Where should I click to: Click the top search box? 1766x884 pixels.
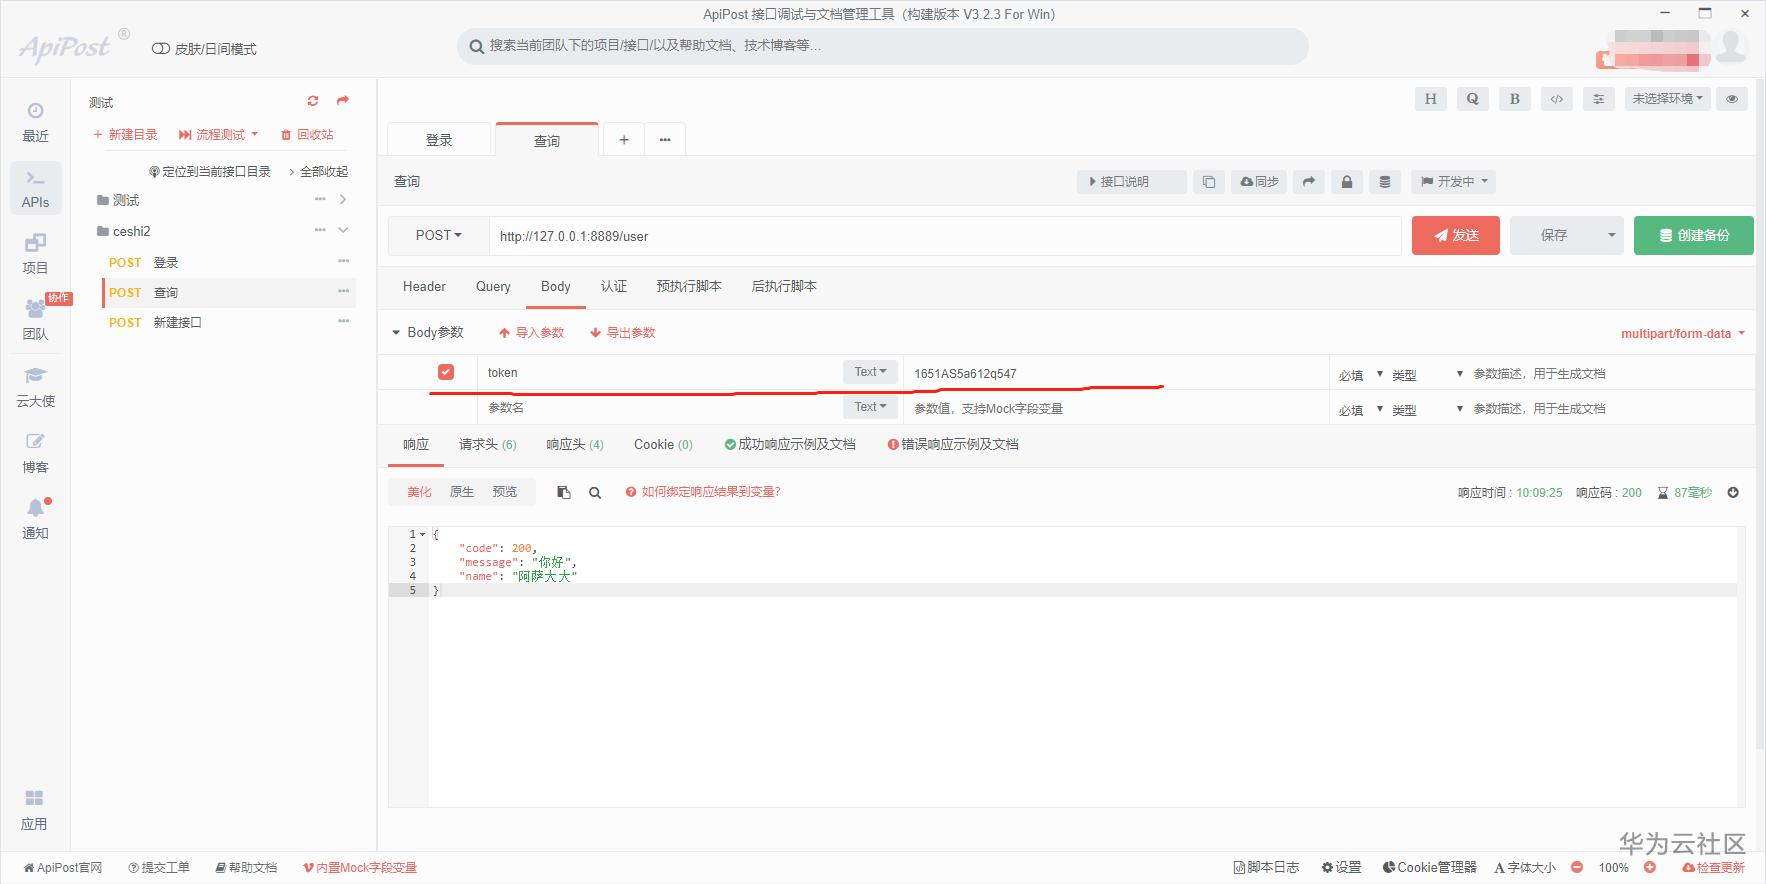(x=882, y=46)
